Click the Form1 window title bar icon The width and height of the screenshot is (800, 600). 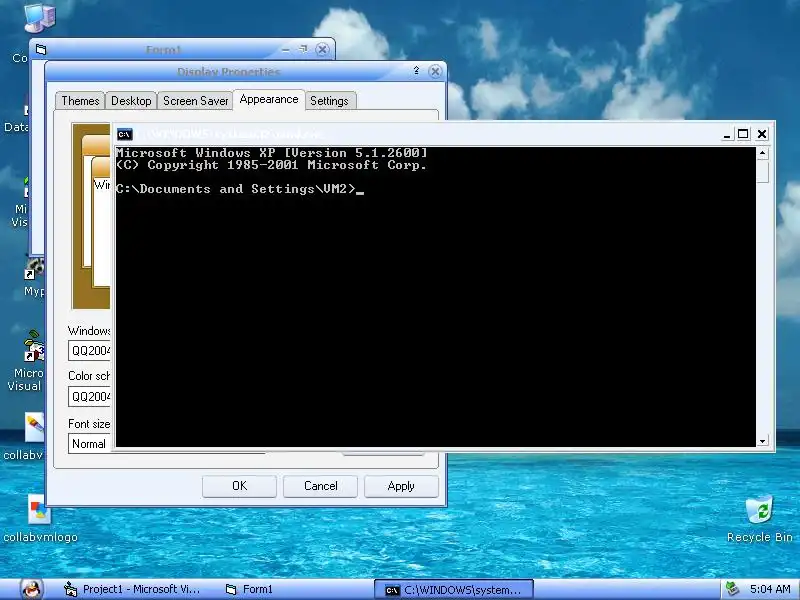click(x=41, y=49)
